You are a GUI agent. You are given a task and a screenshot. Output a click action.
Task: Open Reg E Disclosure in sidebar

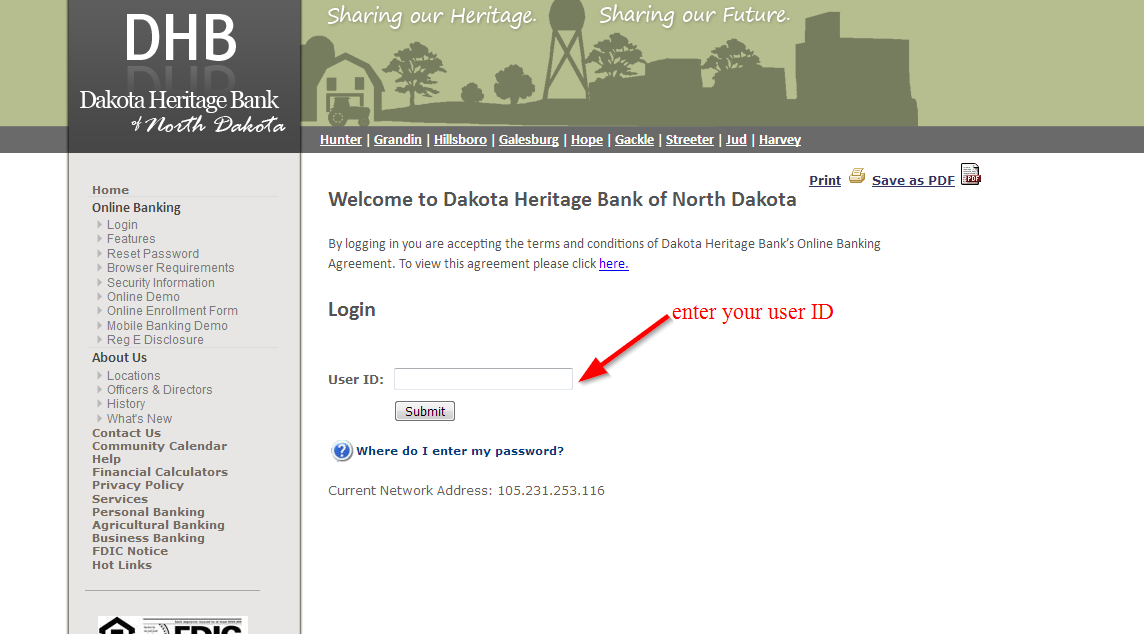pos(155,340)
